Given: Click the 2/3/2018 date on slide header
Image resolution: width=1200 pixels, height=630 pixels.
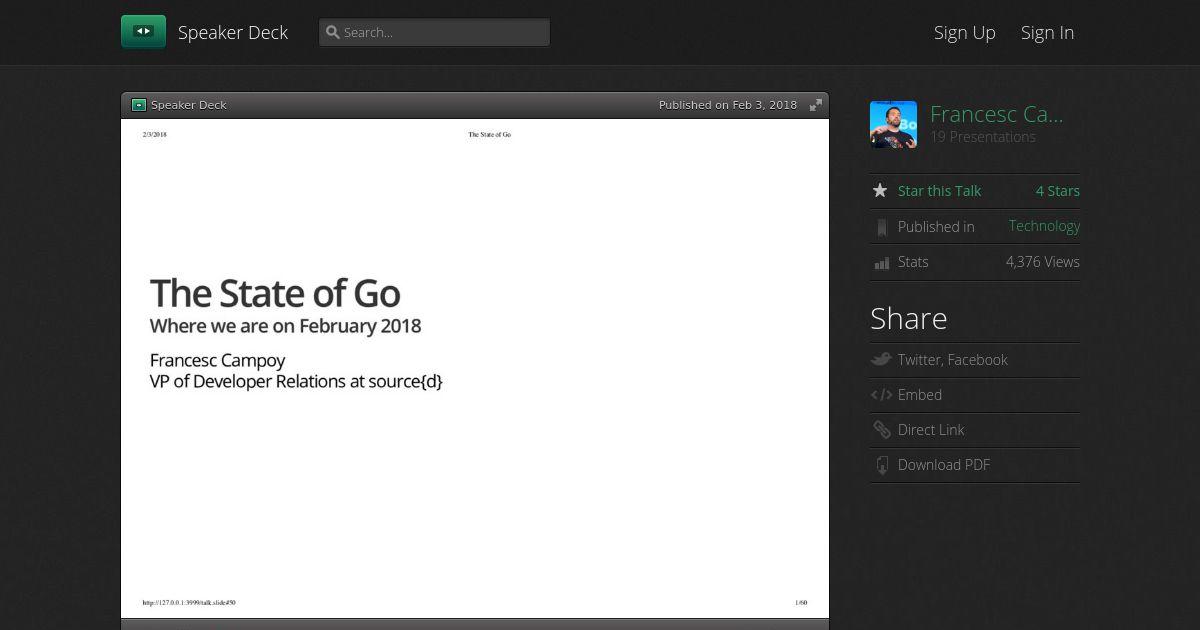Looking at the screenshot, I should click(155, 134).
